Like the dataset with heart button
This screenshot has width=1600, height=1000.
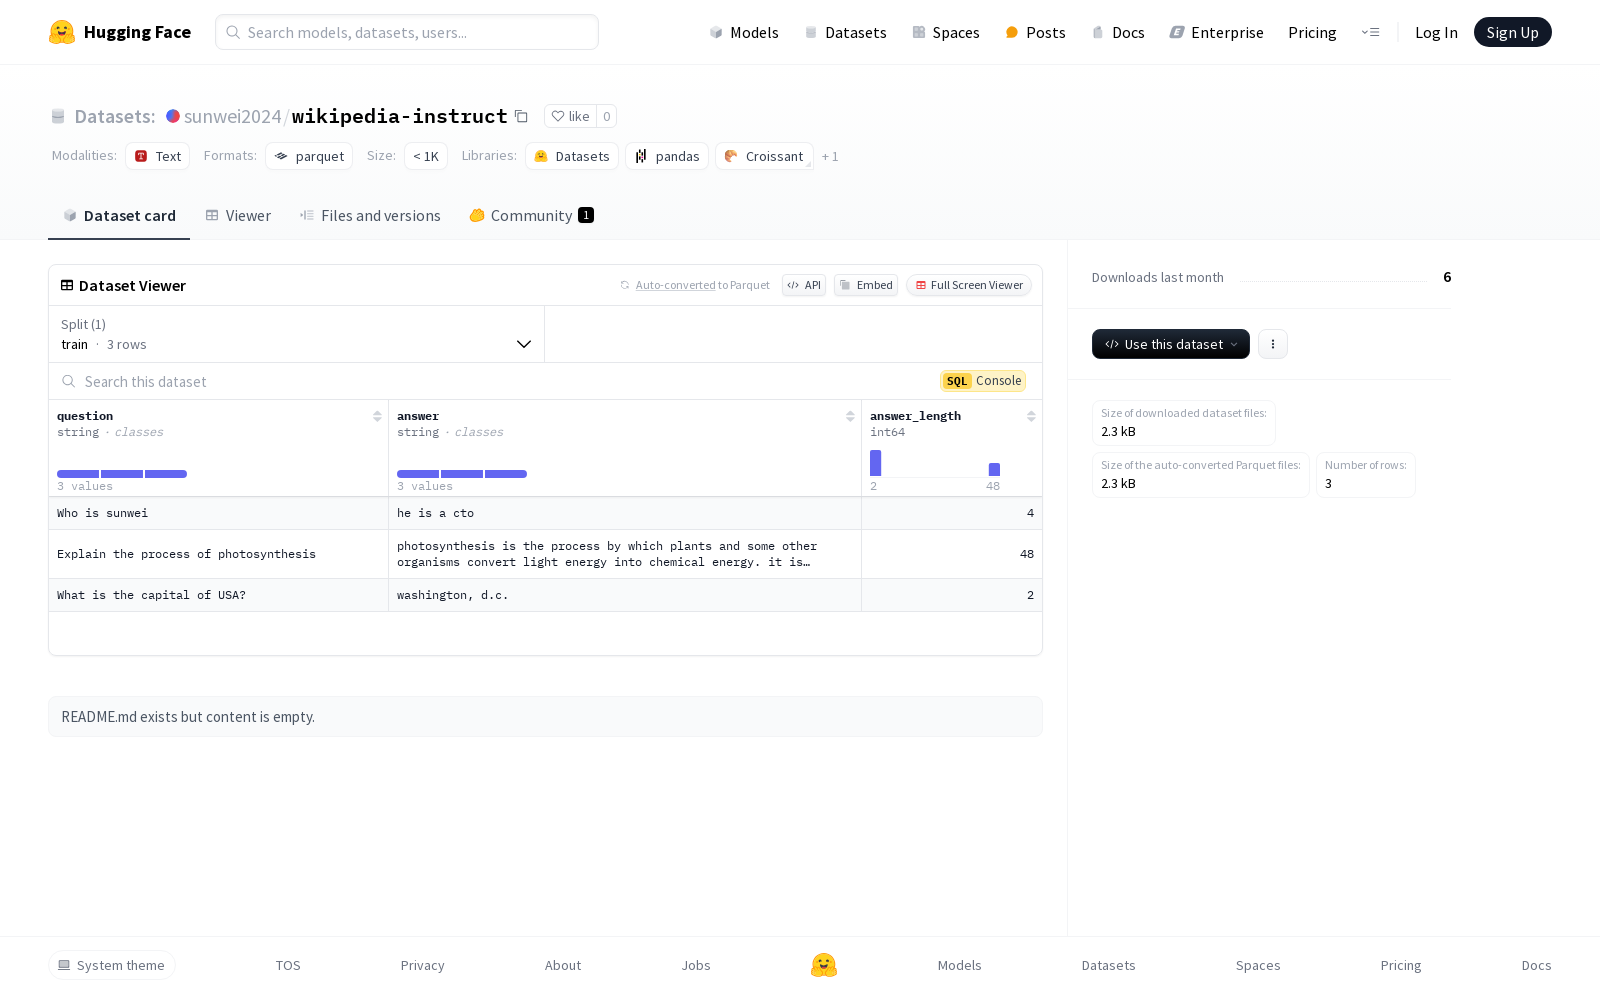[x=570, y=116]
